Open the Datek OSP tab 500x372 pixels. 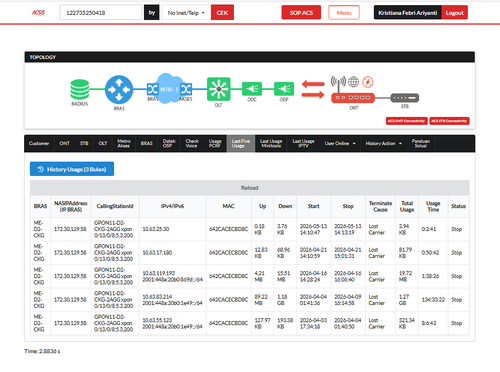169,143
